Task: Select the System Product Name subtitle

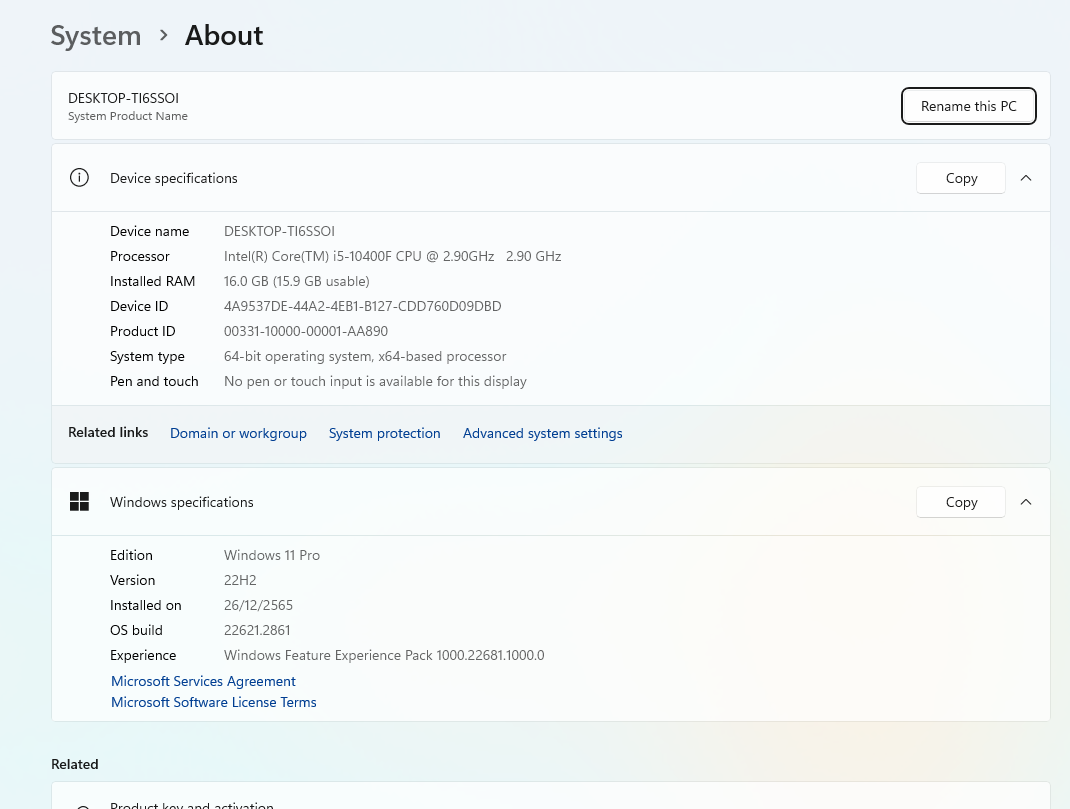Action: (x=128, y=116)
